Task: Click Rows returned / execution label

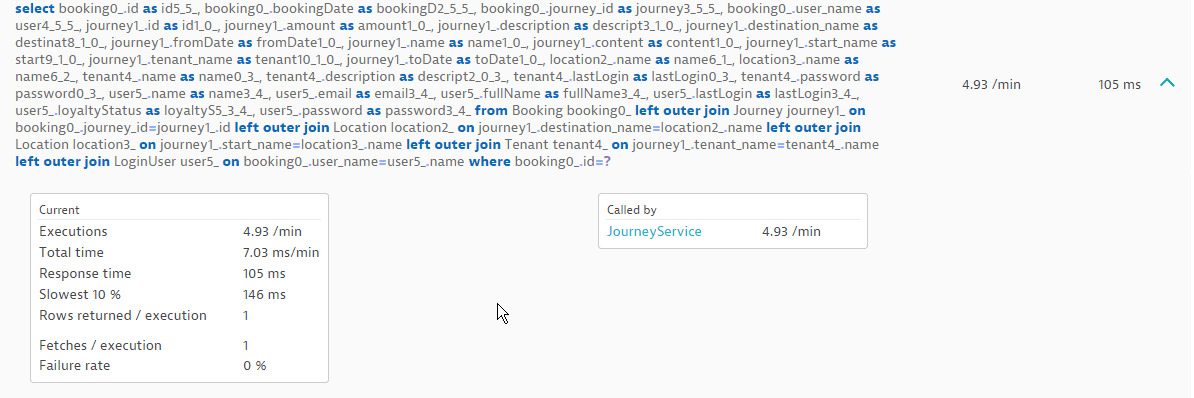Action: coord(123,315)
